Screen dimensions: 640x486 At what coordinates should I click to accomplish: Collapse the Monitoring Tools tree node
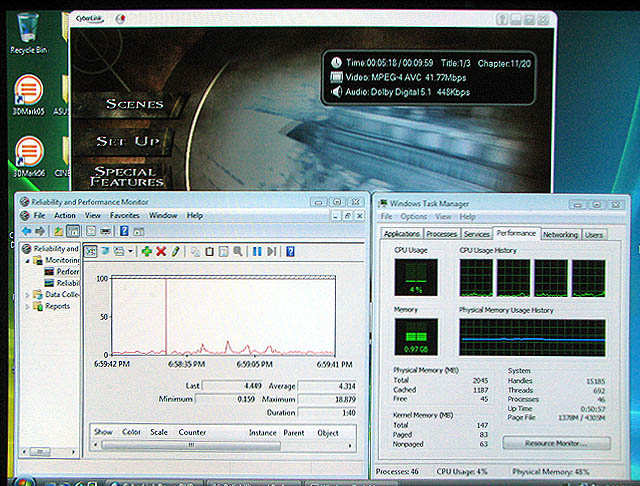[x=27, y=260]
